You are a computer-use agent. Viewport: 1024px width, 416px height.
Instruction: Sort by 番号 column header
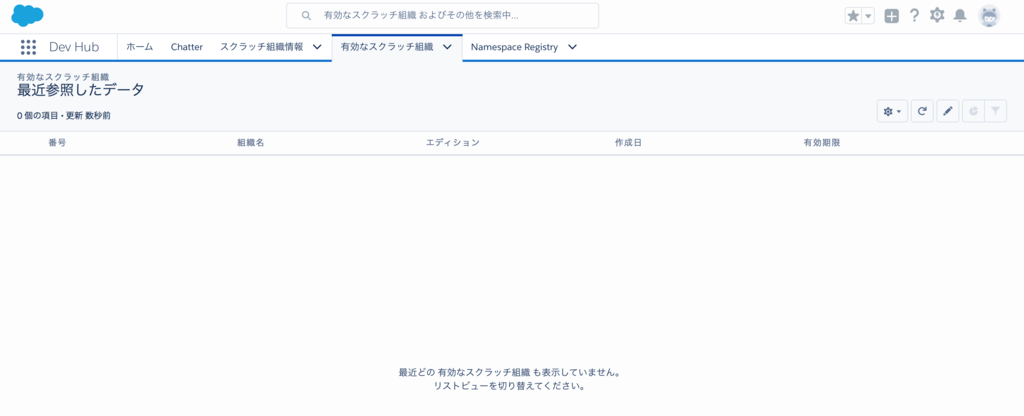click(x=57, y=142)
